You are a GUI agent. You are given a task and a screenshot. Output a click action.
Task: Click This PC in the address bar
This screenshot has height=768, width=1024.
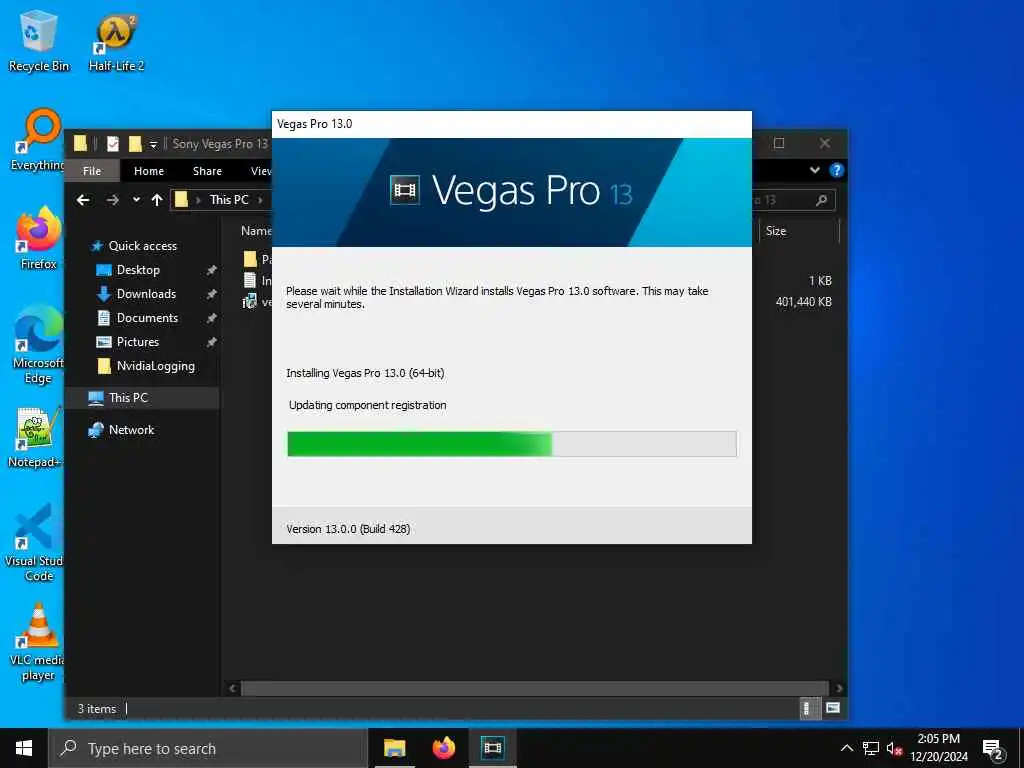click(229, 200)
